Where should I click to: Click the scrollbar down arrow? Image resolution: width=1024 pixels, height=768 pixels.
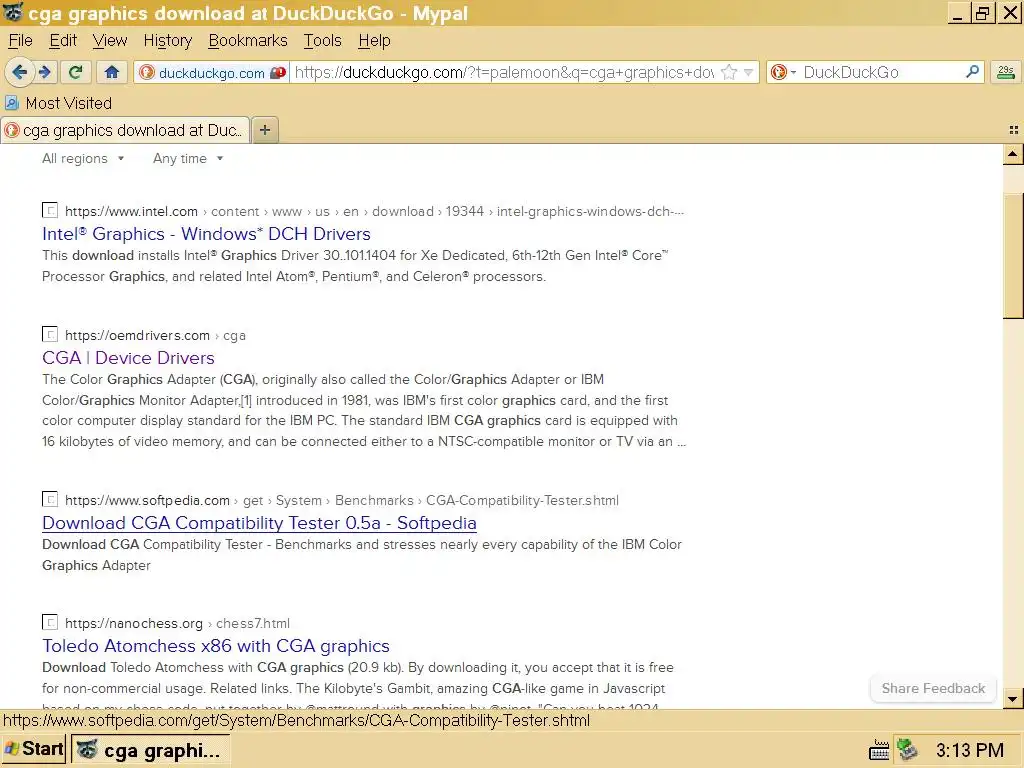1012,699
